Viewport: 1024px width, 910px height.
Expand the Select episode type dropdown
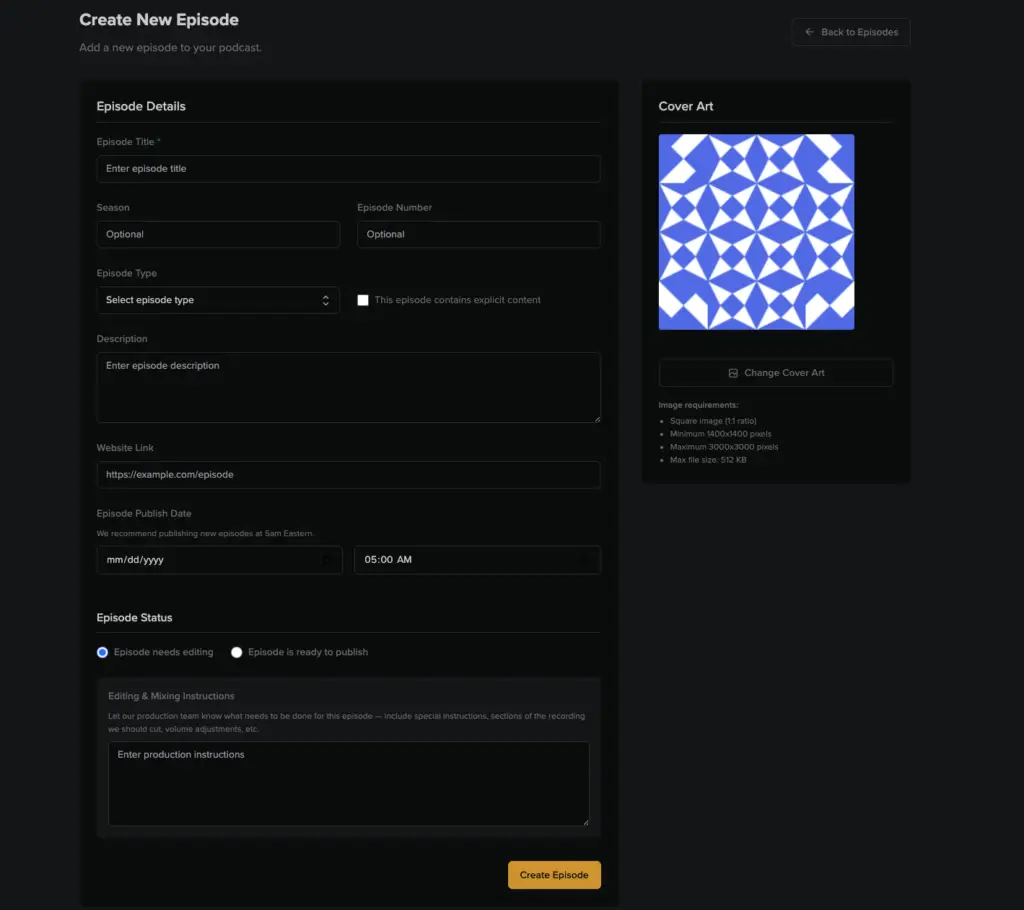click(218, 300)
